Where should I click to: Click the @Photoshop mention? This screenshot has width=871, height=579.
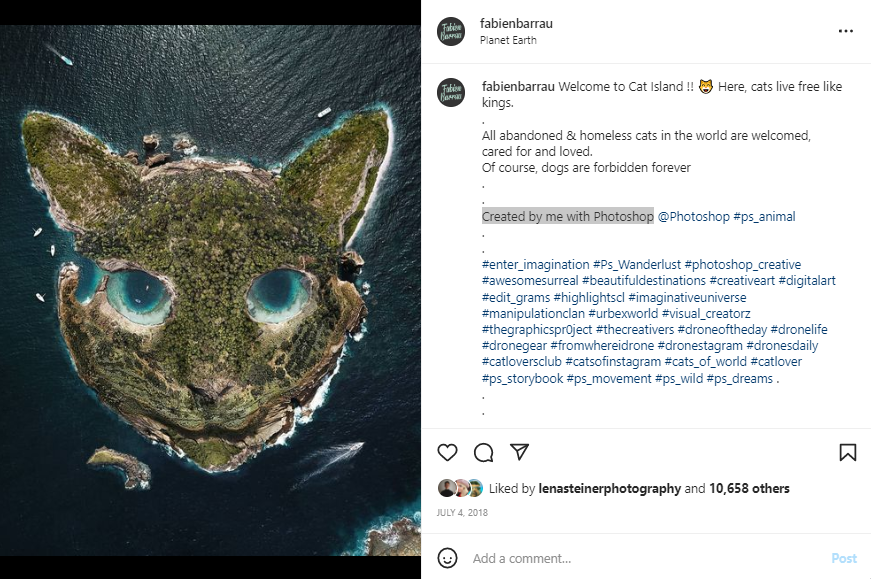pyautogui.click(x=693, y=216)
